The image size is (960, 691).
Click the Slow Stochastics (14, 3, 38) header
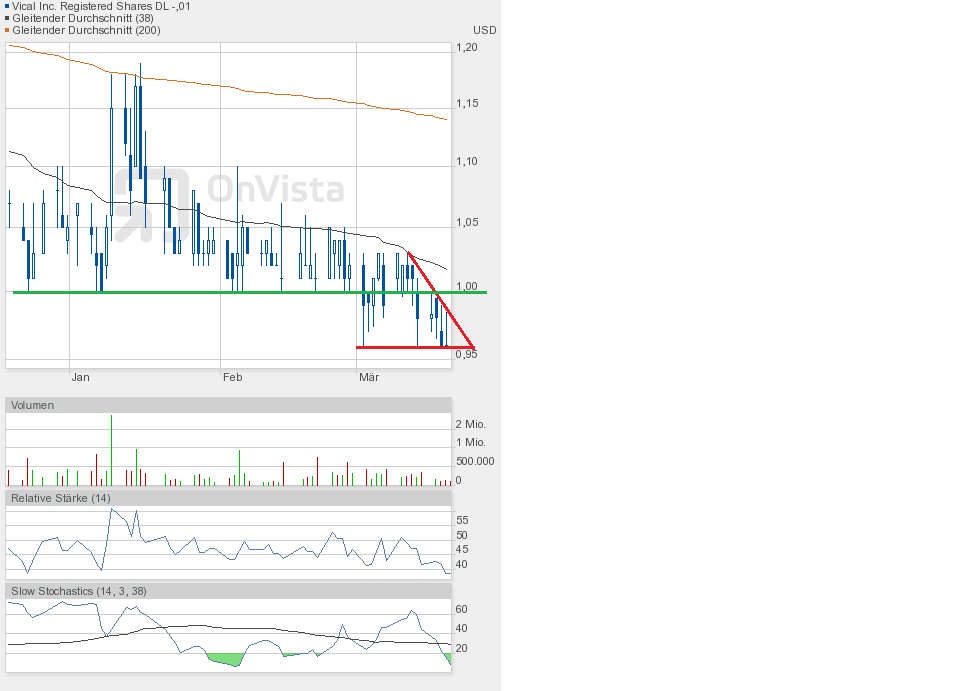click(79, 591)
